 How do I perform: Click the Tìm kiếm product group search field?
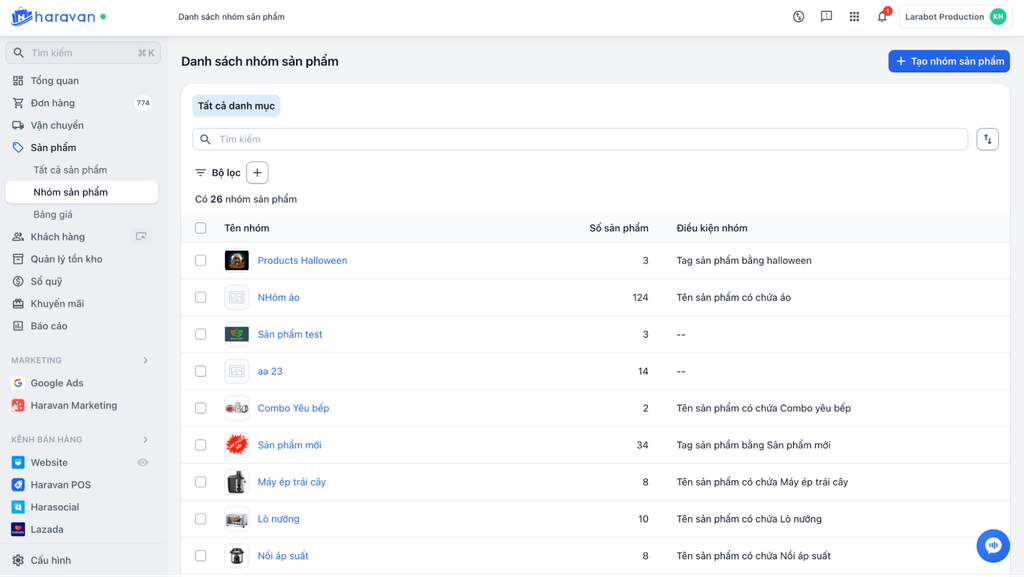580,140
